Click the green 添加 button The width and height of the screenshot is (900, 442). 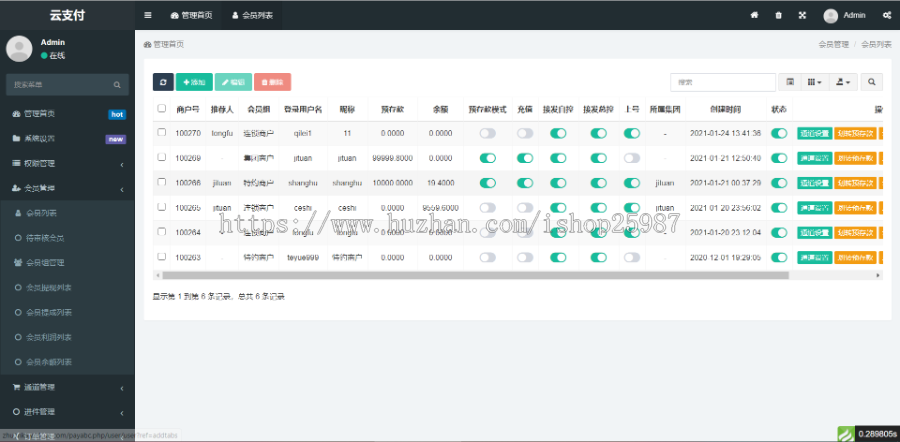(x=194, y=82)
